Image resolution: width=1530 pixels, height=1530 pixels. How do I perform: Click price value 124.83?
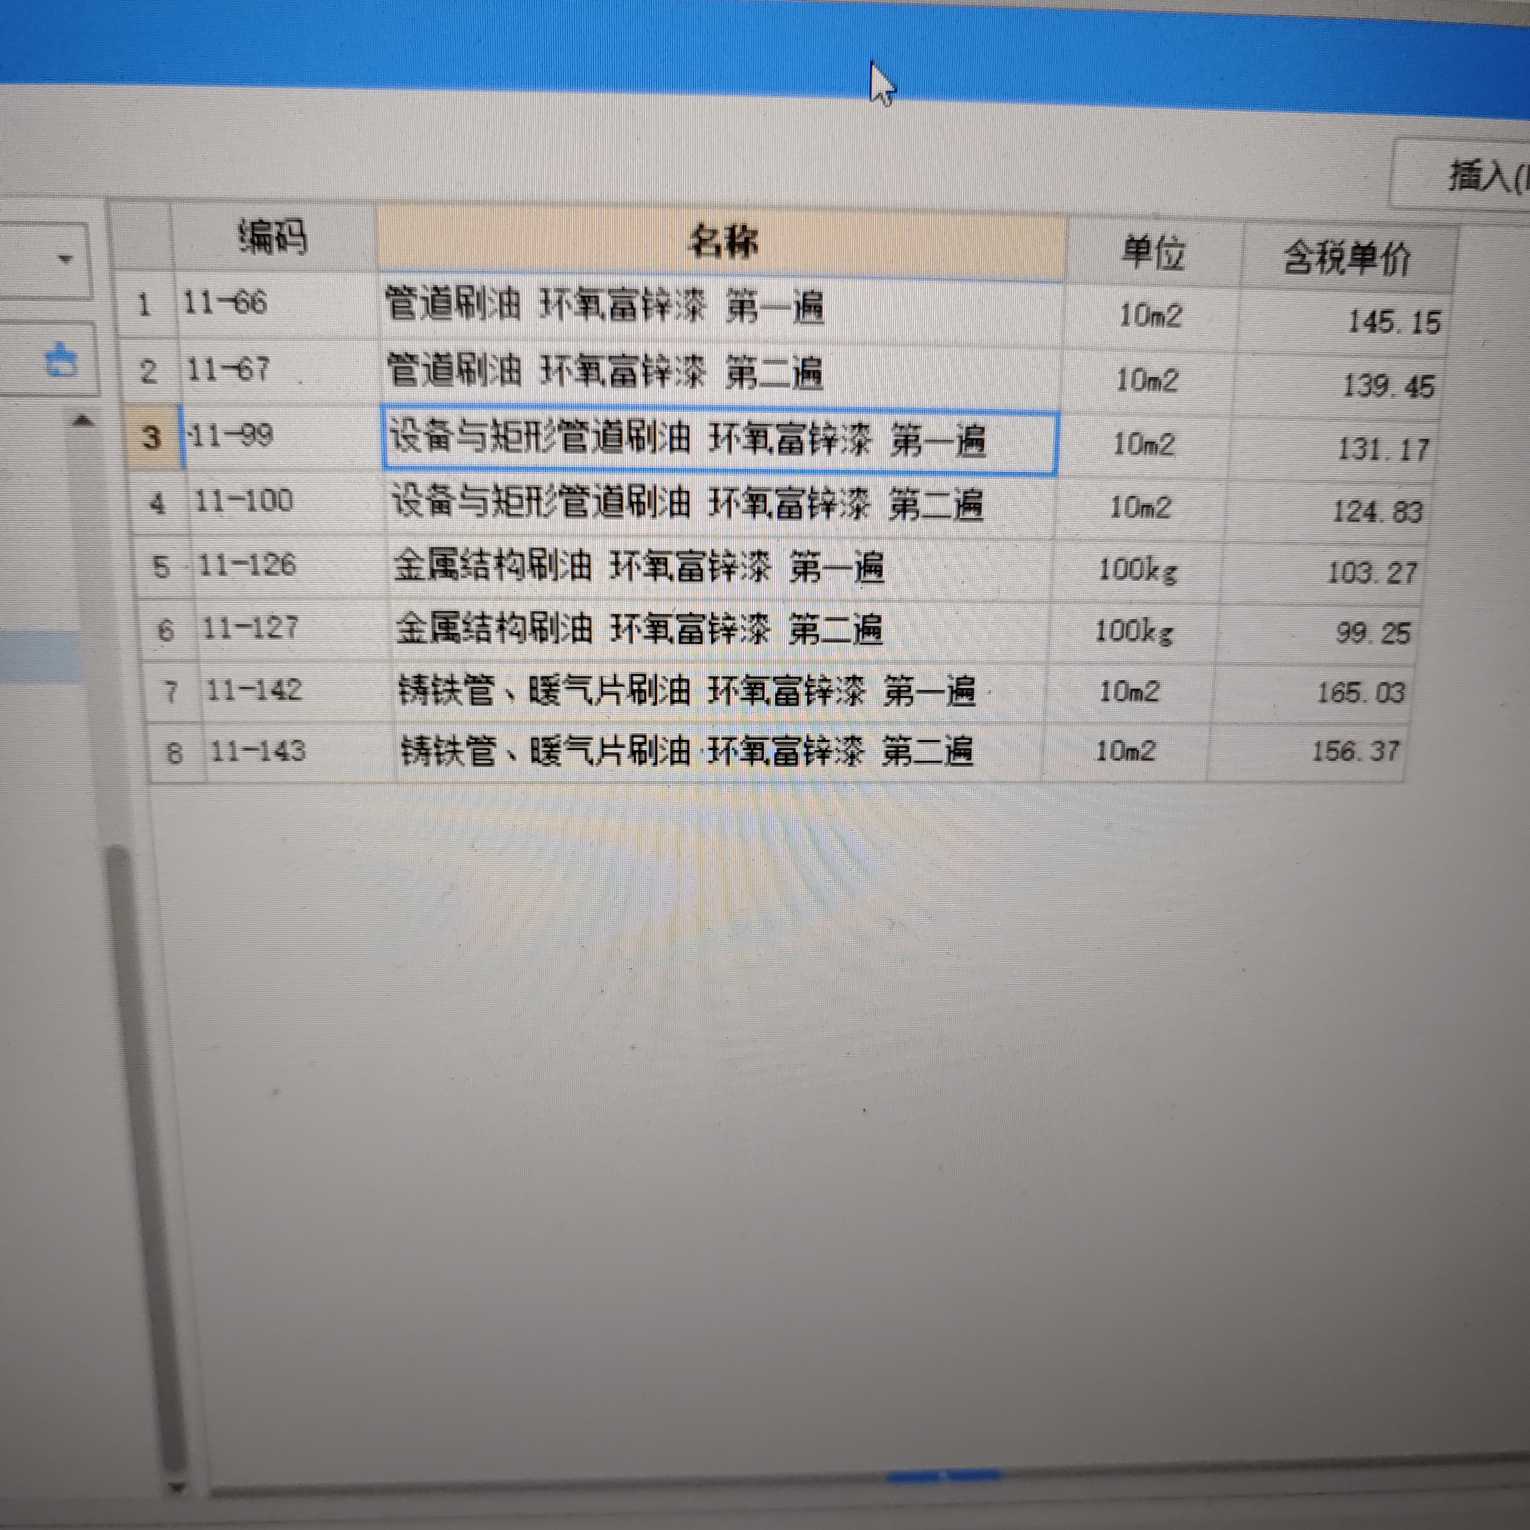(1376, 512)
